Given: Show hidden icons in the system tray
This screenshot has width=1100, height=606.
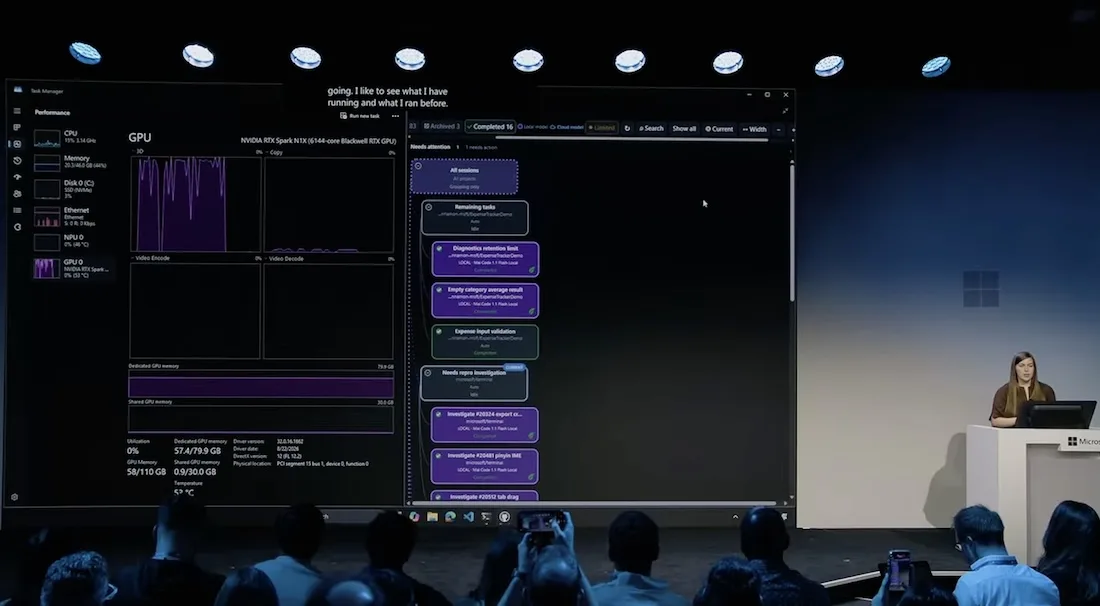Looking at the screenshot, I should 735,517.
